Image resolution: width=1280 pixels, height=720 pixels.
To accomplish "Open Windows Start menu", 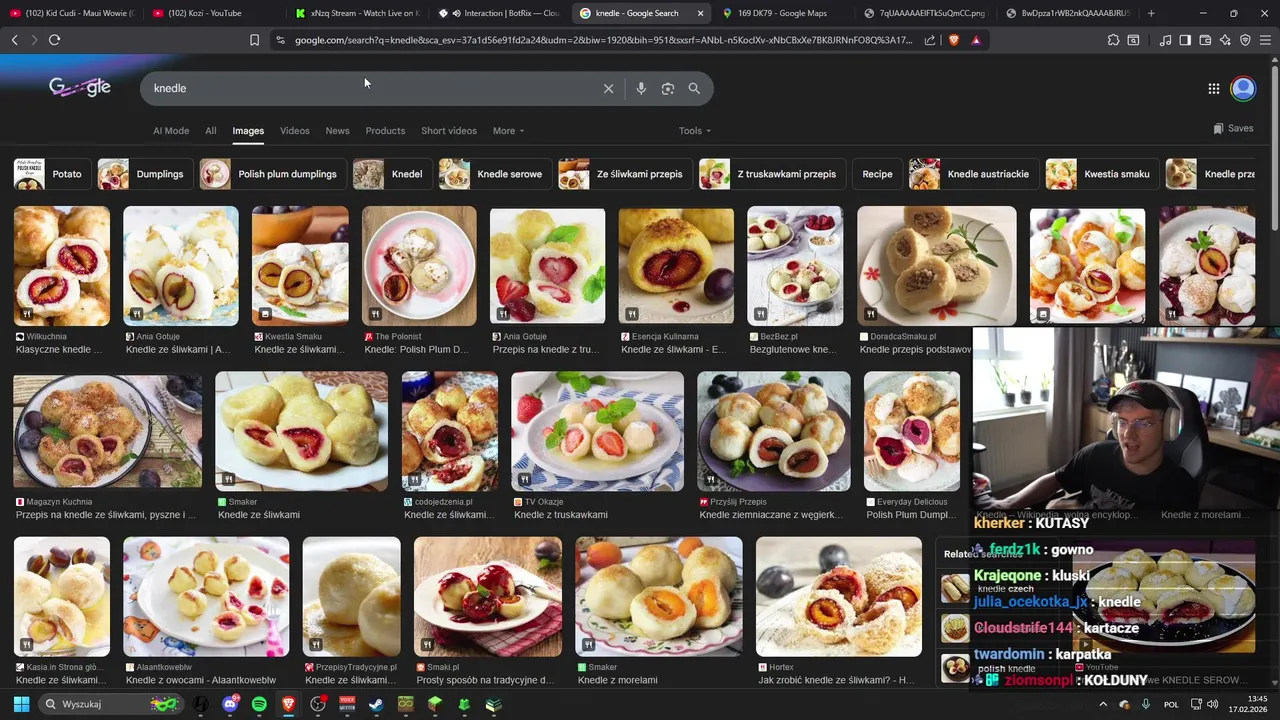I will [x=21, y=704].
